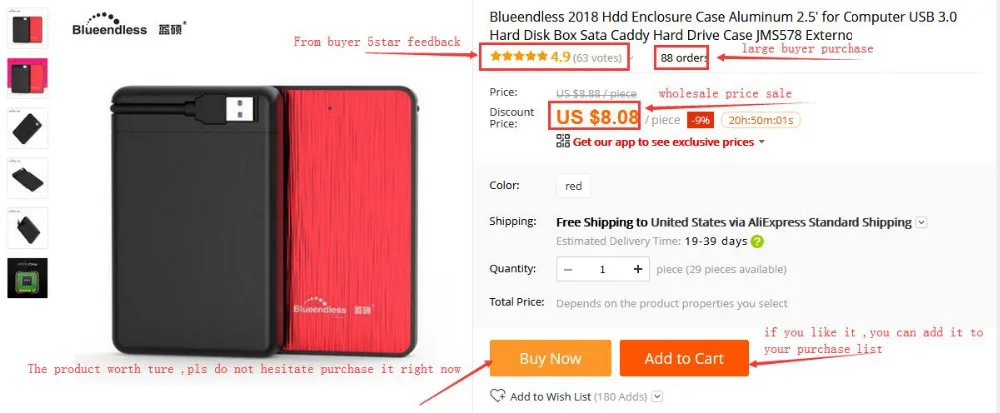The height and width of the screenshot is (413, 1000).
Task: Select the pink background product thumbnail
Action: tap(27, 78)
